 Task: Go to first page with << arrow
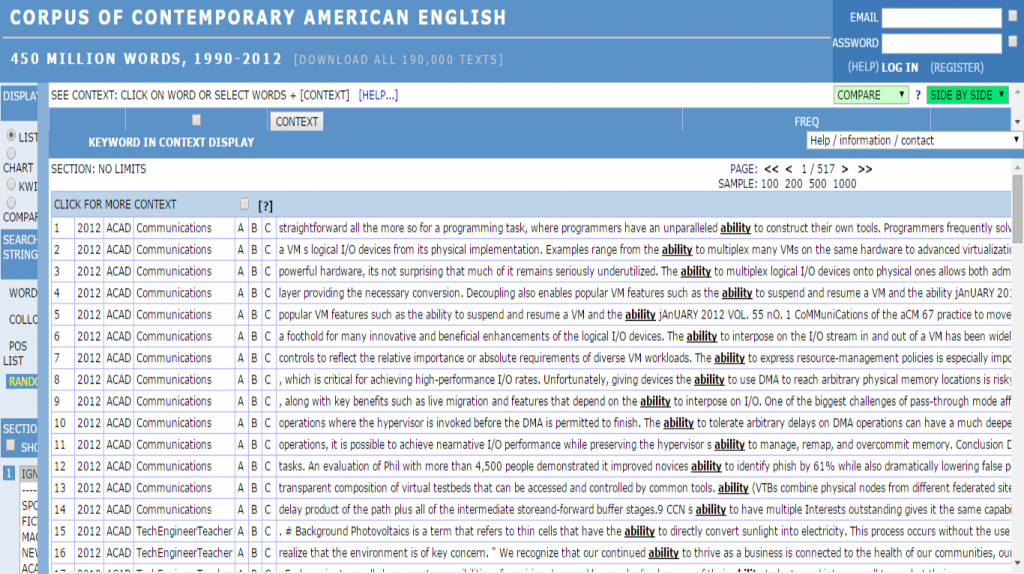[x=771, y=169]
